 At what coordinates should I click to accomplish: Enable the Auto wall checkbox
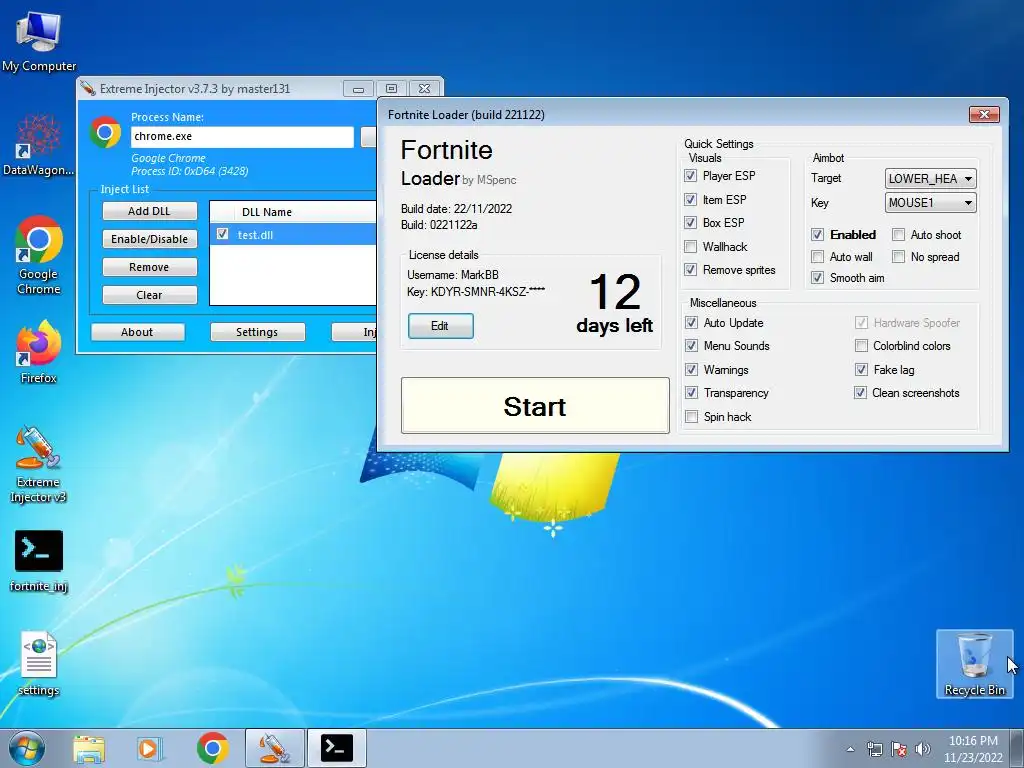click(817, 257)
